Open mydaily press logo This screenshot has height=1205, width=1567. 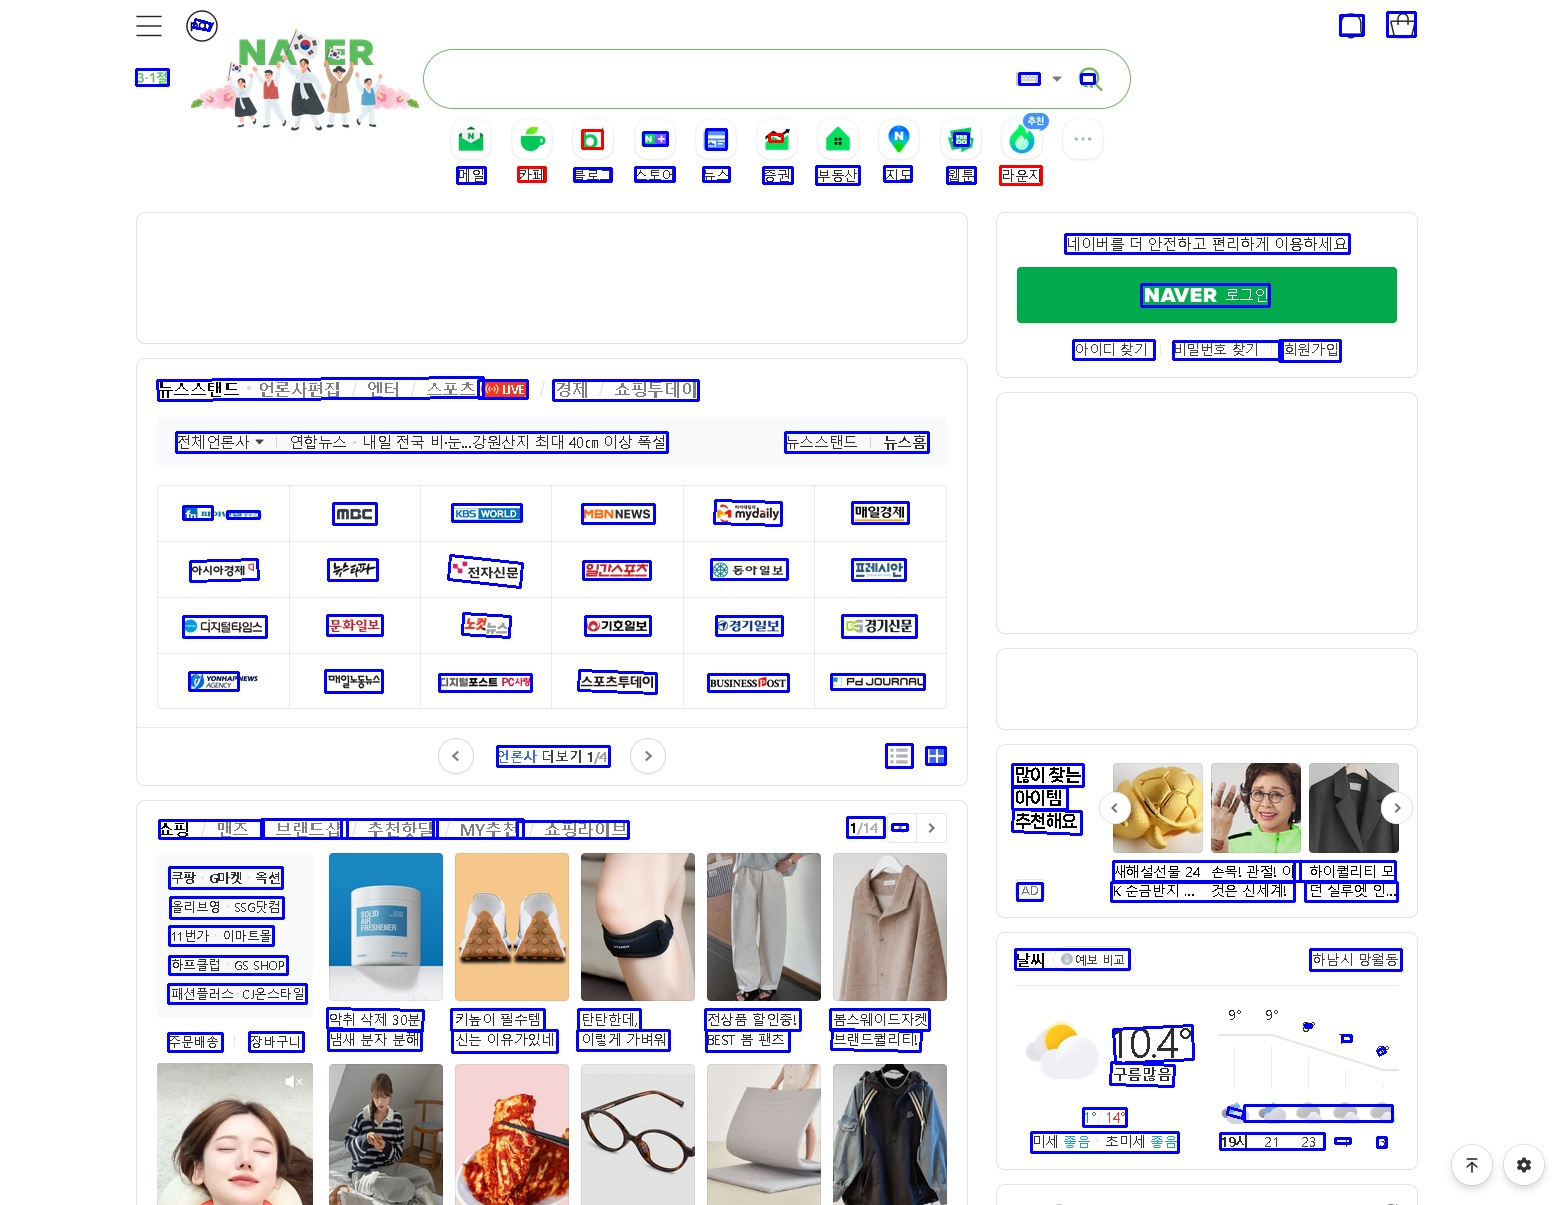coord(749,513)
